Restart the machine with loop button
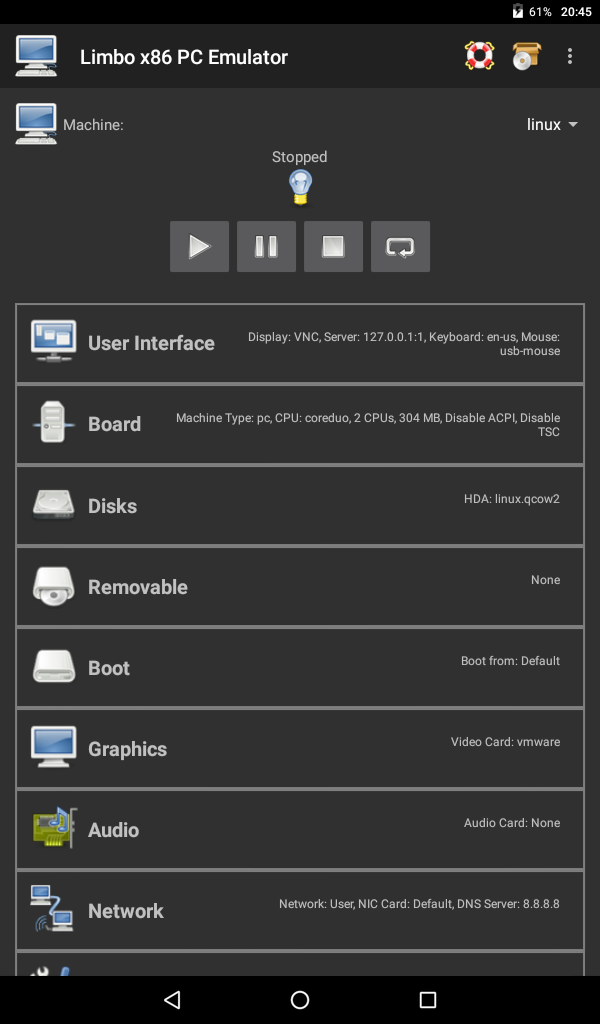 pos(400,246)
